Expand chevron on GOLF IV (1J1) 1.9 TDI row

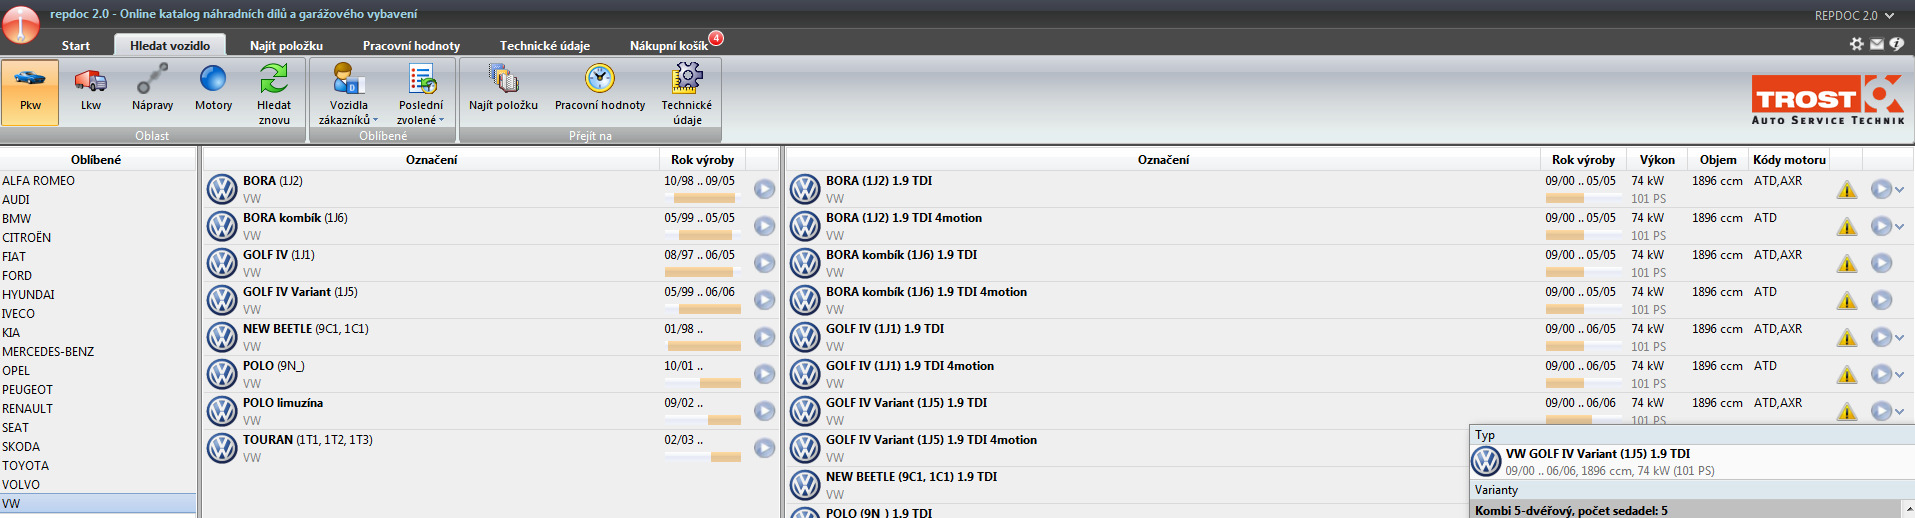click(x=1899, y=338)
